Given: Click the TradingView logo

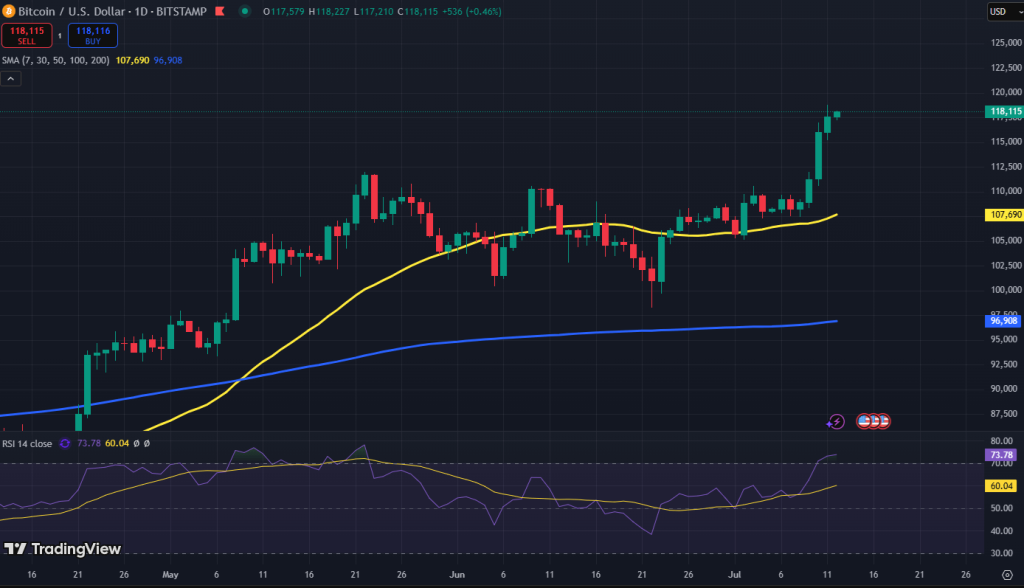Looking at the screenshot, I should click(x=63, y=549).
